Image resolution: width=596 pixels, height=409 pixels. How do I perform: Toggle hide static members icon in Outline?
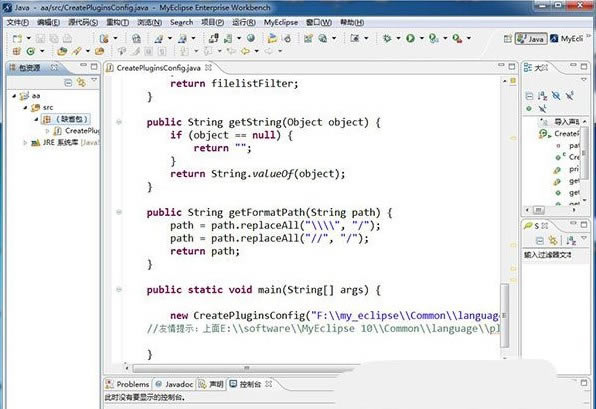coord(569,96)
